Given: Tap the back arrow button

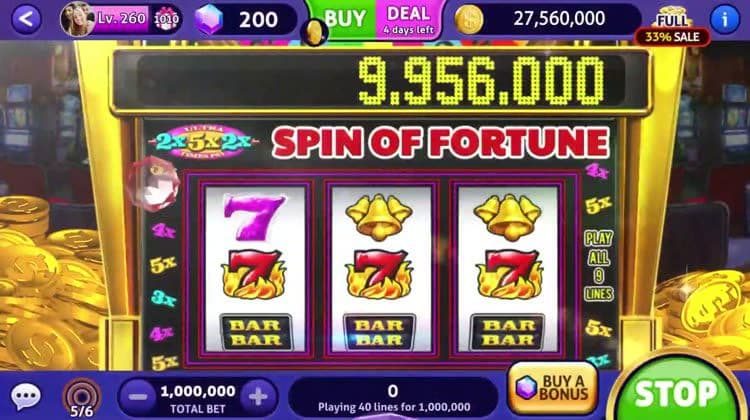Looking at the screenshot, I should [x=26, y=19].
